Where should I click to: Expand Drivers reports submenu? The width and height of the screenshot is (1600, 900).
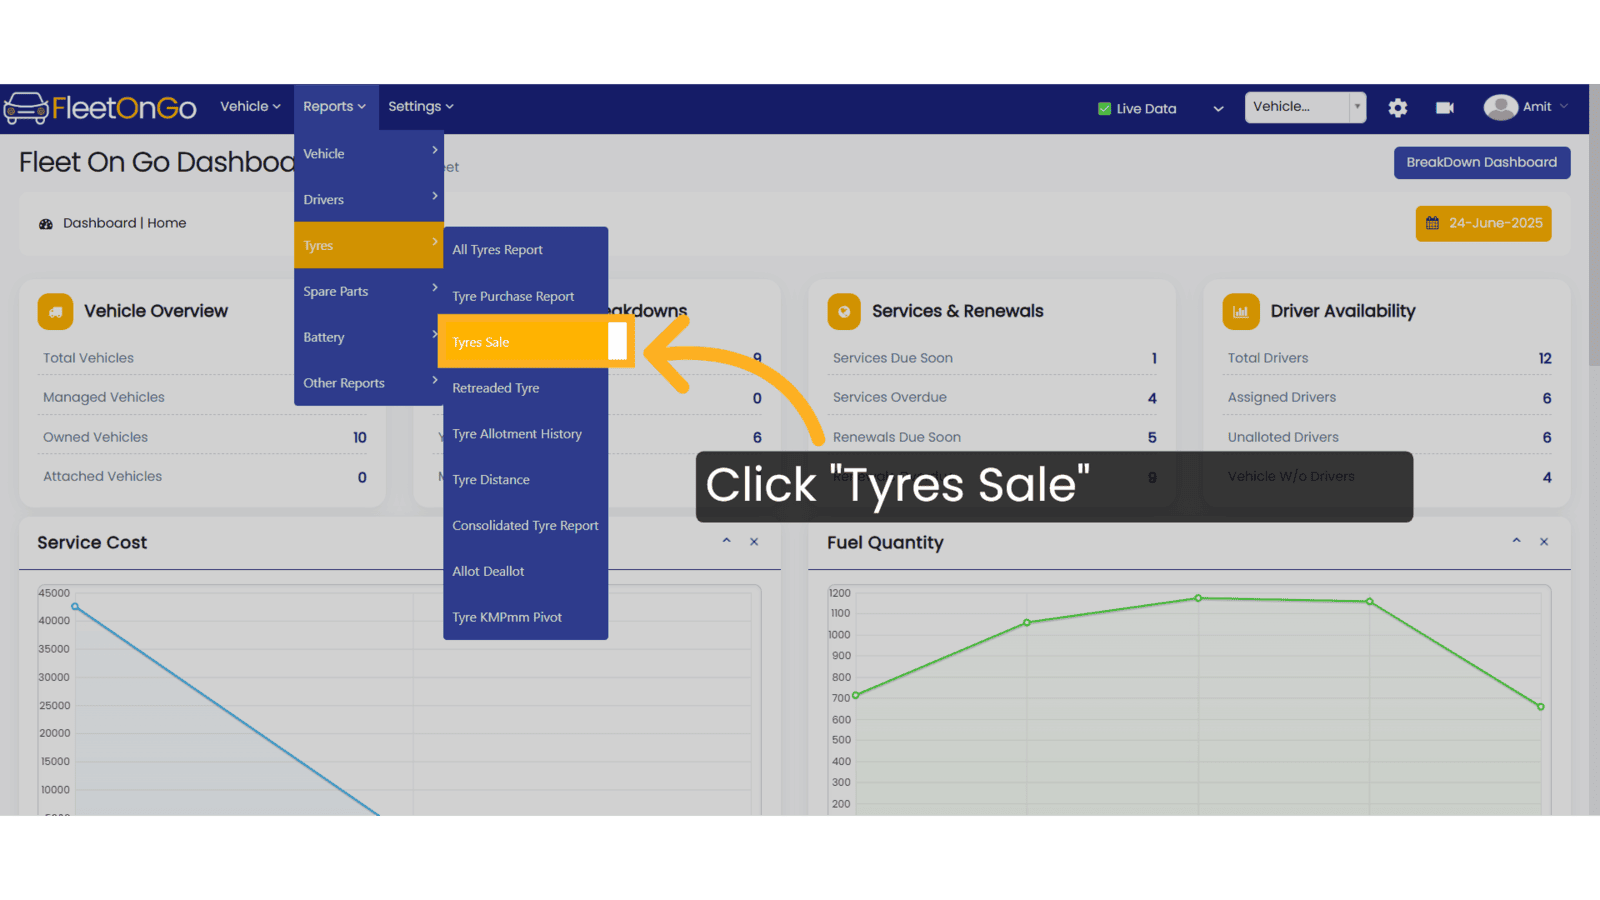point(368,200)
